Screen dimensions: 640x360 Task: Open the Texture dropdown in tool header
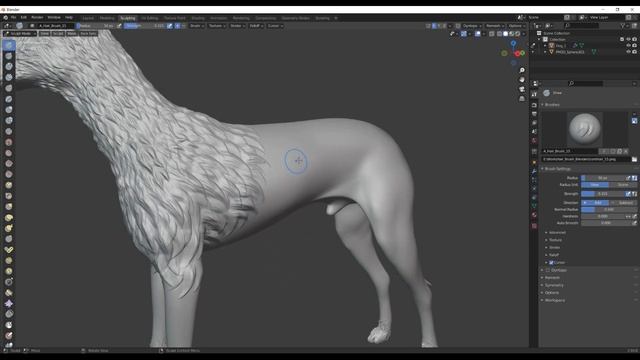[216, 26]
